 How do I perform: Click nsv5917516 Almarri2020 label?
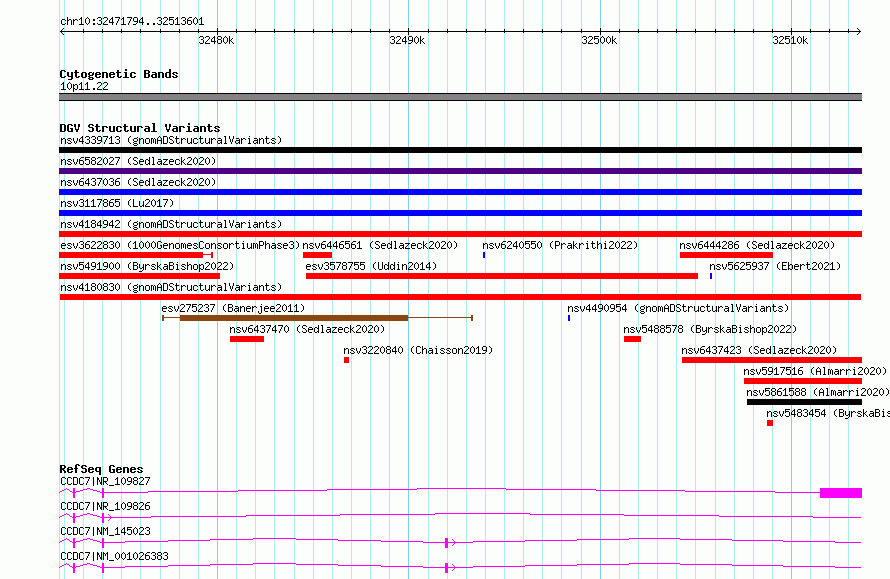tap(815, 371)
